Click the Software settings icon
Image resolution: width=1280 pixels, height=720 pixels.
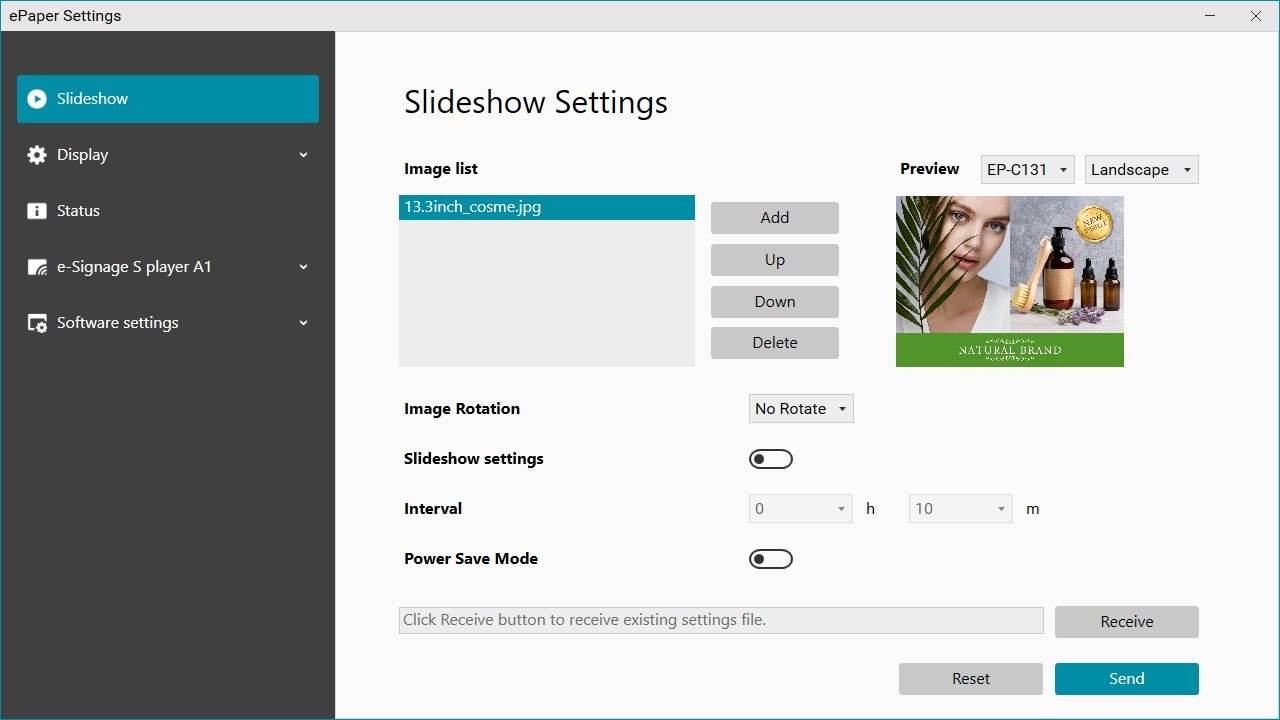[x=37, y=322]
